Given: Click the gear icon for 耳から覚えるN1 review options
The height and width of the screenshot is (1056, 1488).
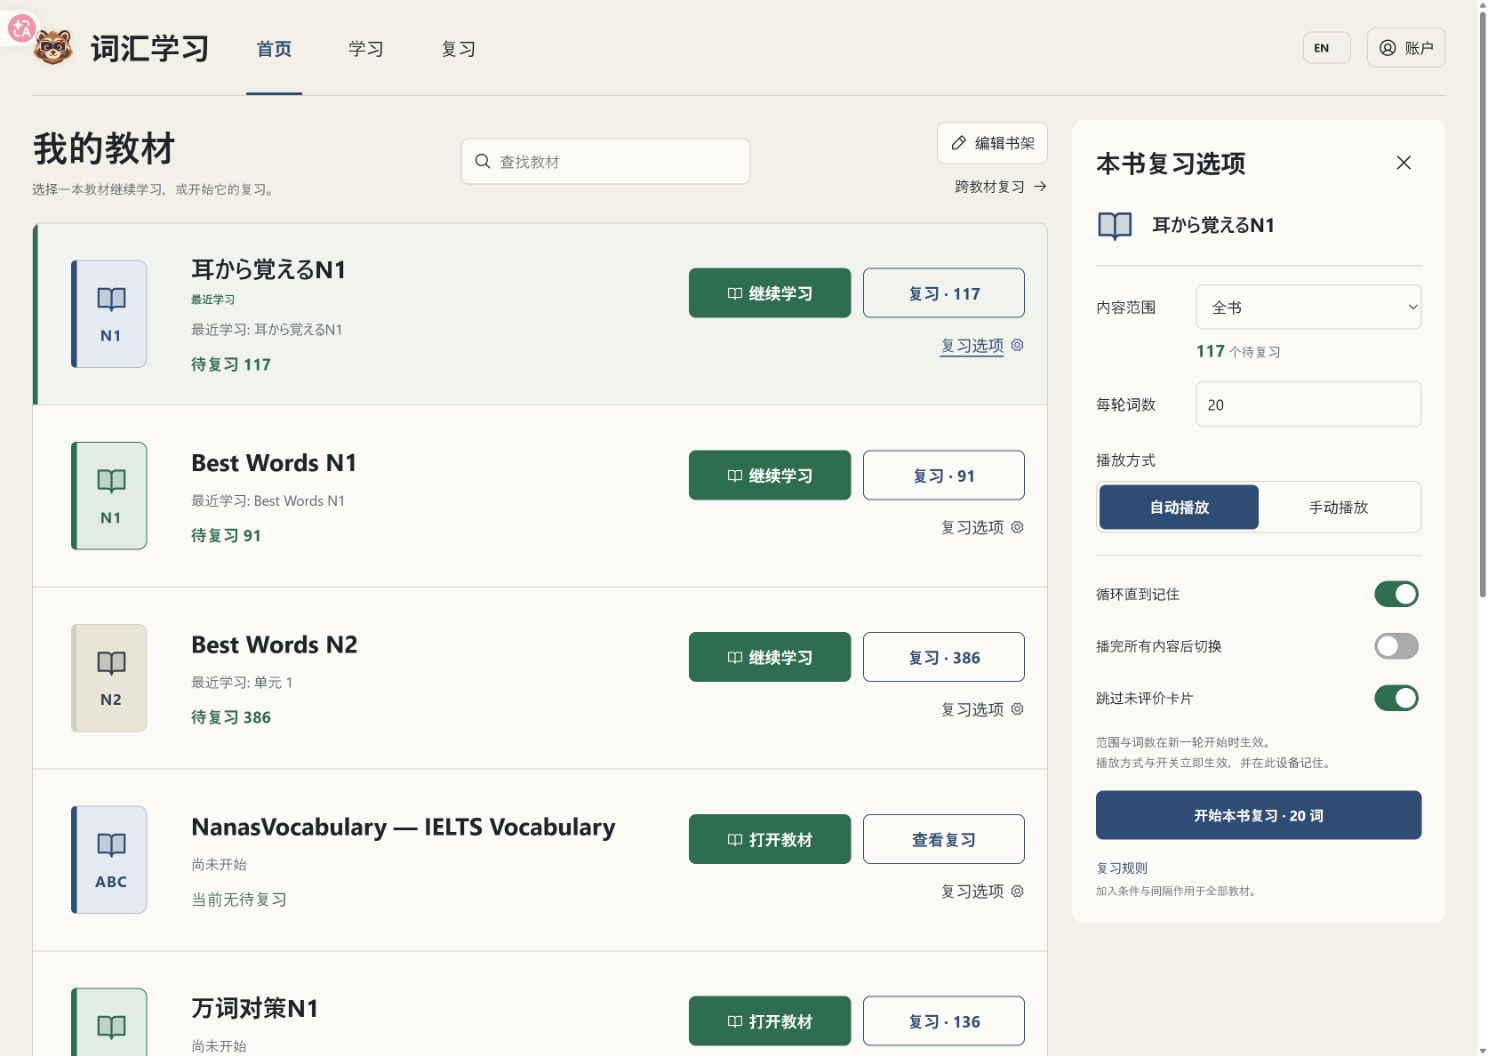Looking at the screenshot, I should click(x=1017, y=345).
